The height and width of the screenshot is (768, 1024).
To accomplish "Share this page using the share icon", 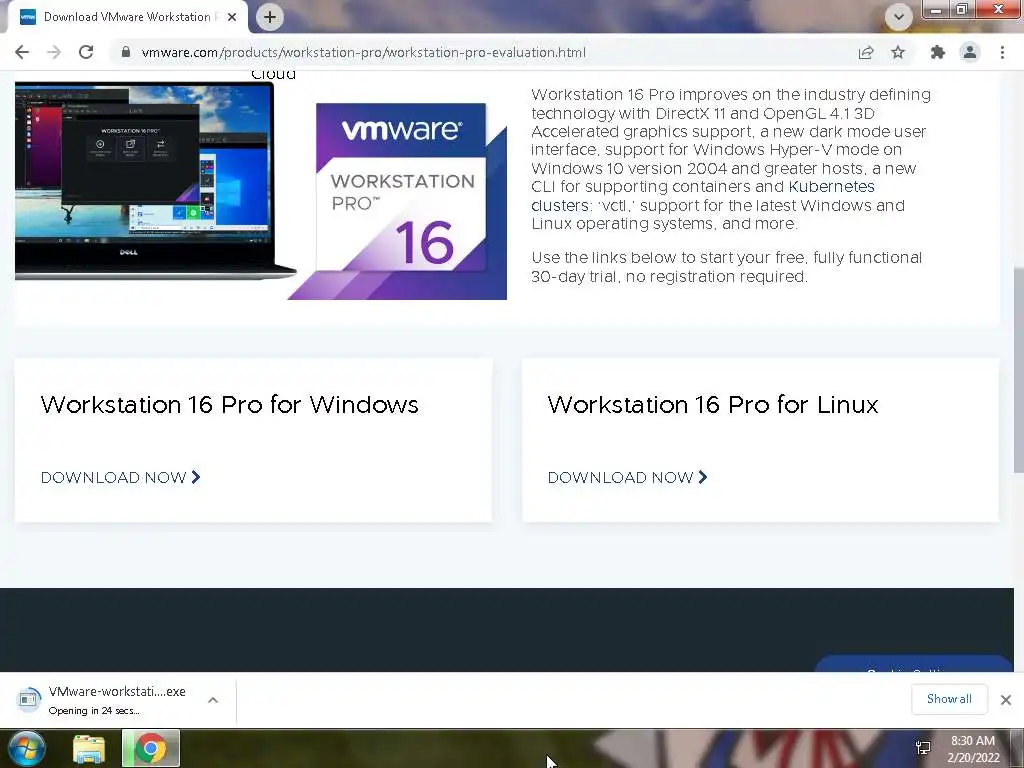I will click(866, 52).
